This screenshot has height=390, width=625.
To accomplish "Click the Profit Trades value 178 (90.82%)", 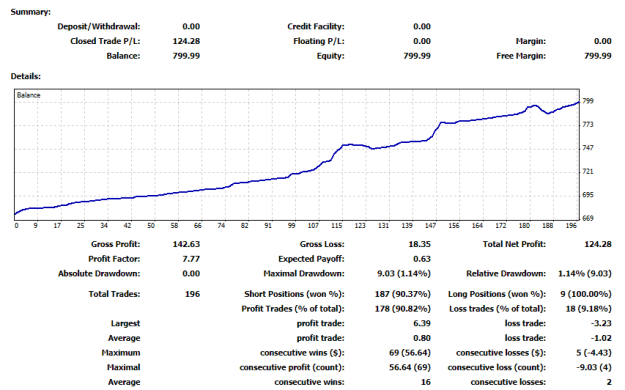I will [403, 309].
